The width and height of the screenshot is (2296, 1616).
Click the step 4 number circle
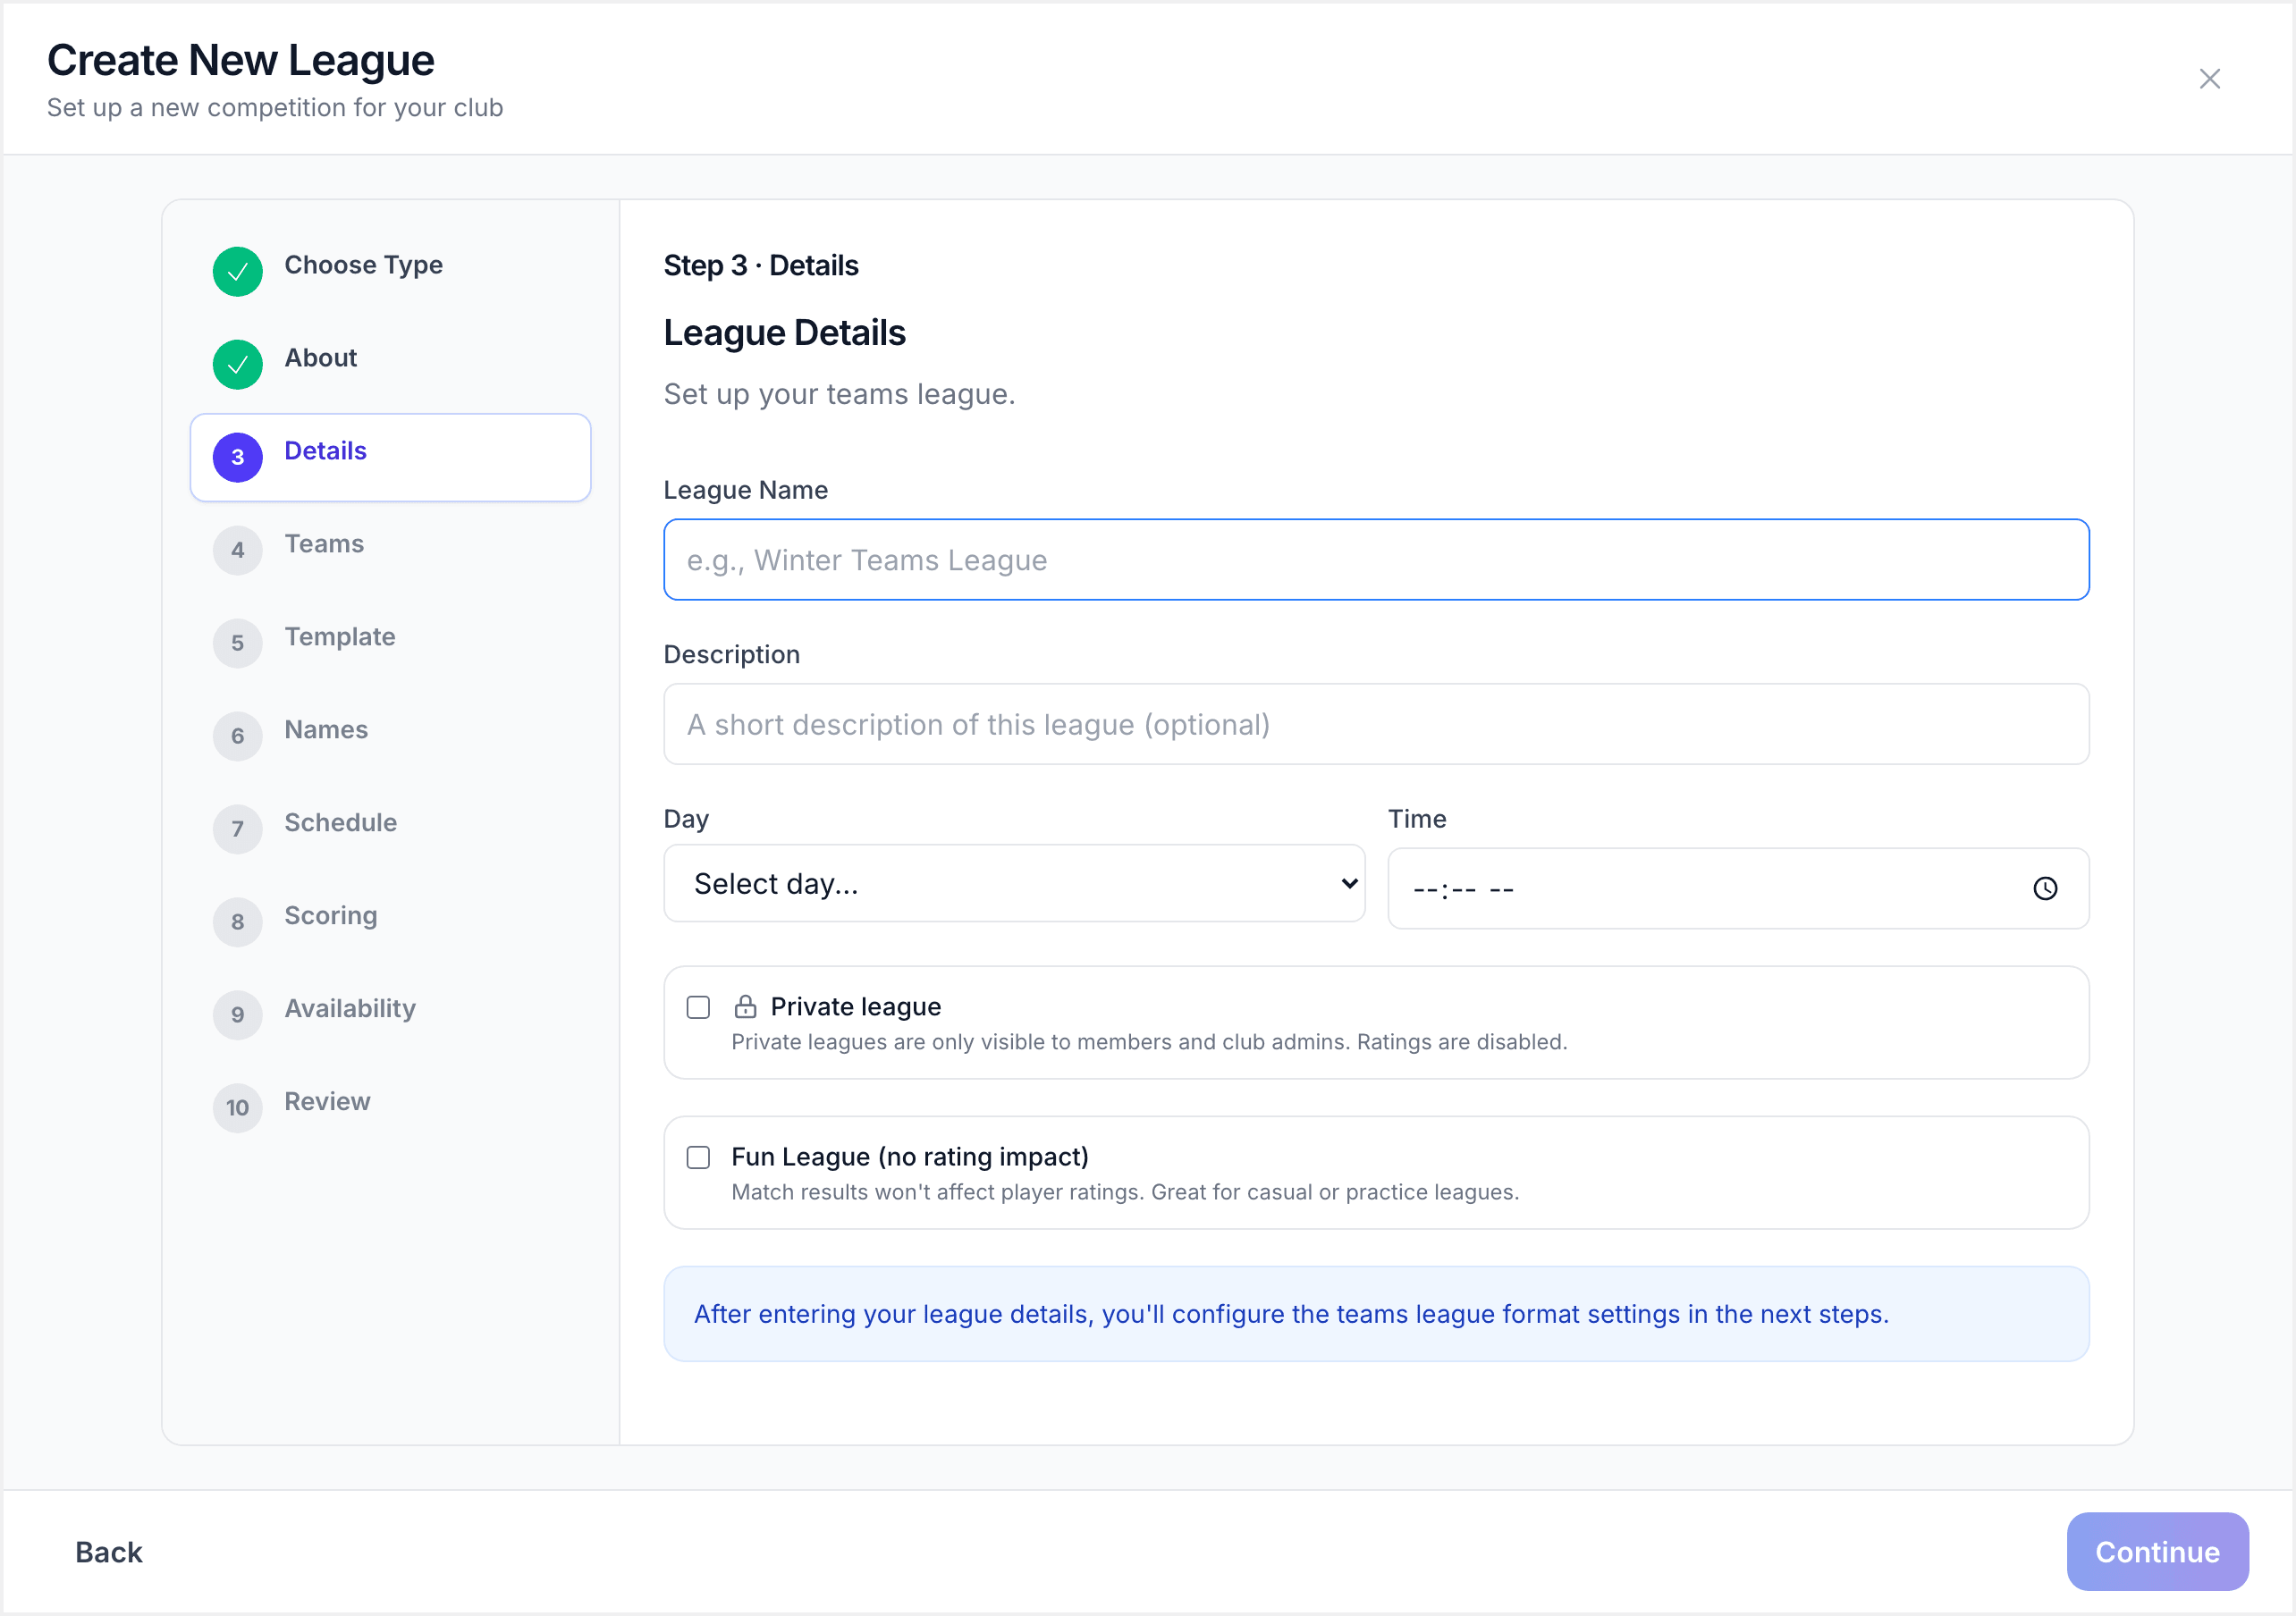point(237,550)
